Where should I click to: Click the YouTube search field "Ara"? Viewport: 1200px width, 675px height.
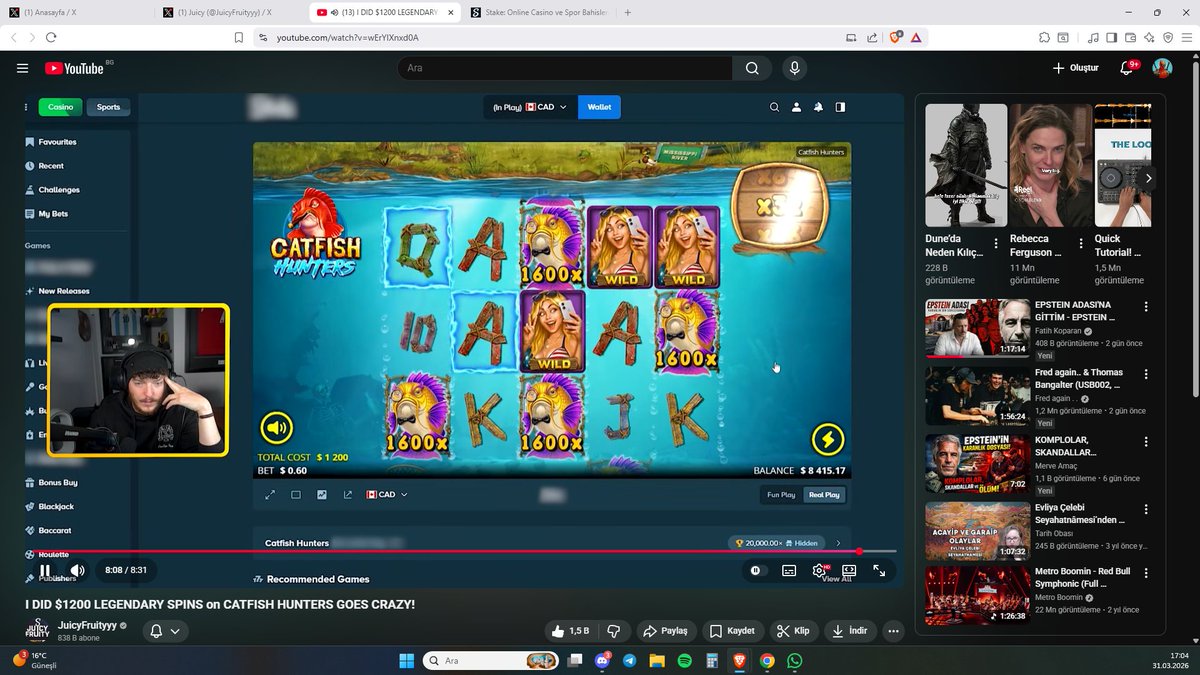565,68
